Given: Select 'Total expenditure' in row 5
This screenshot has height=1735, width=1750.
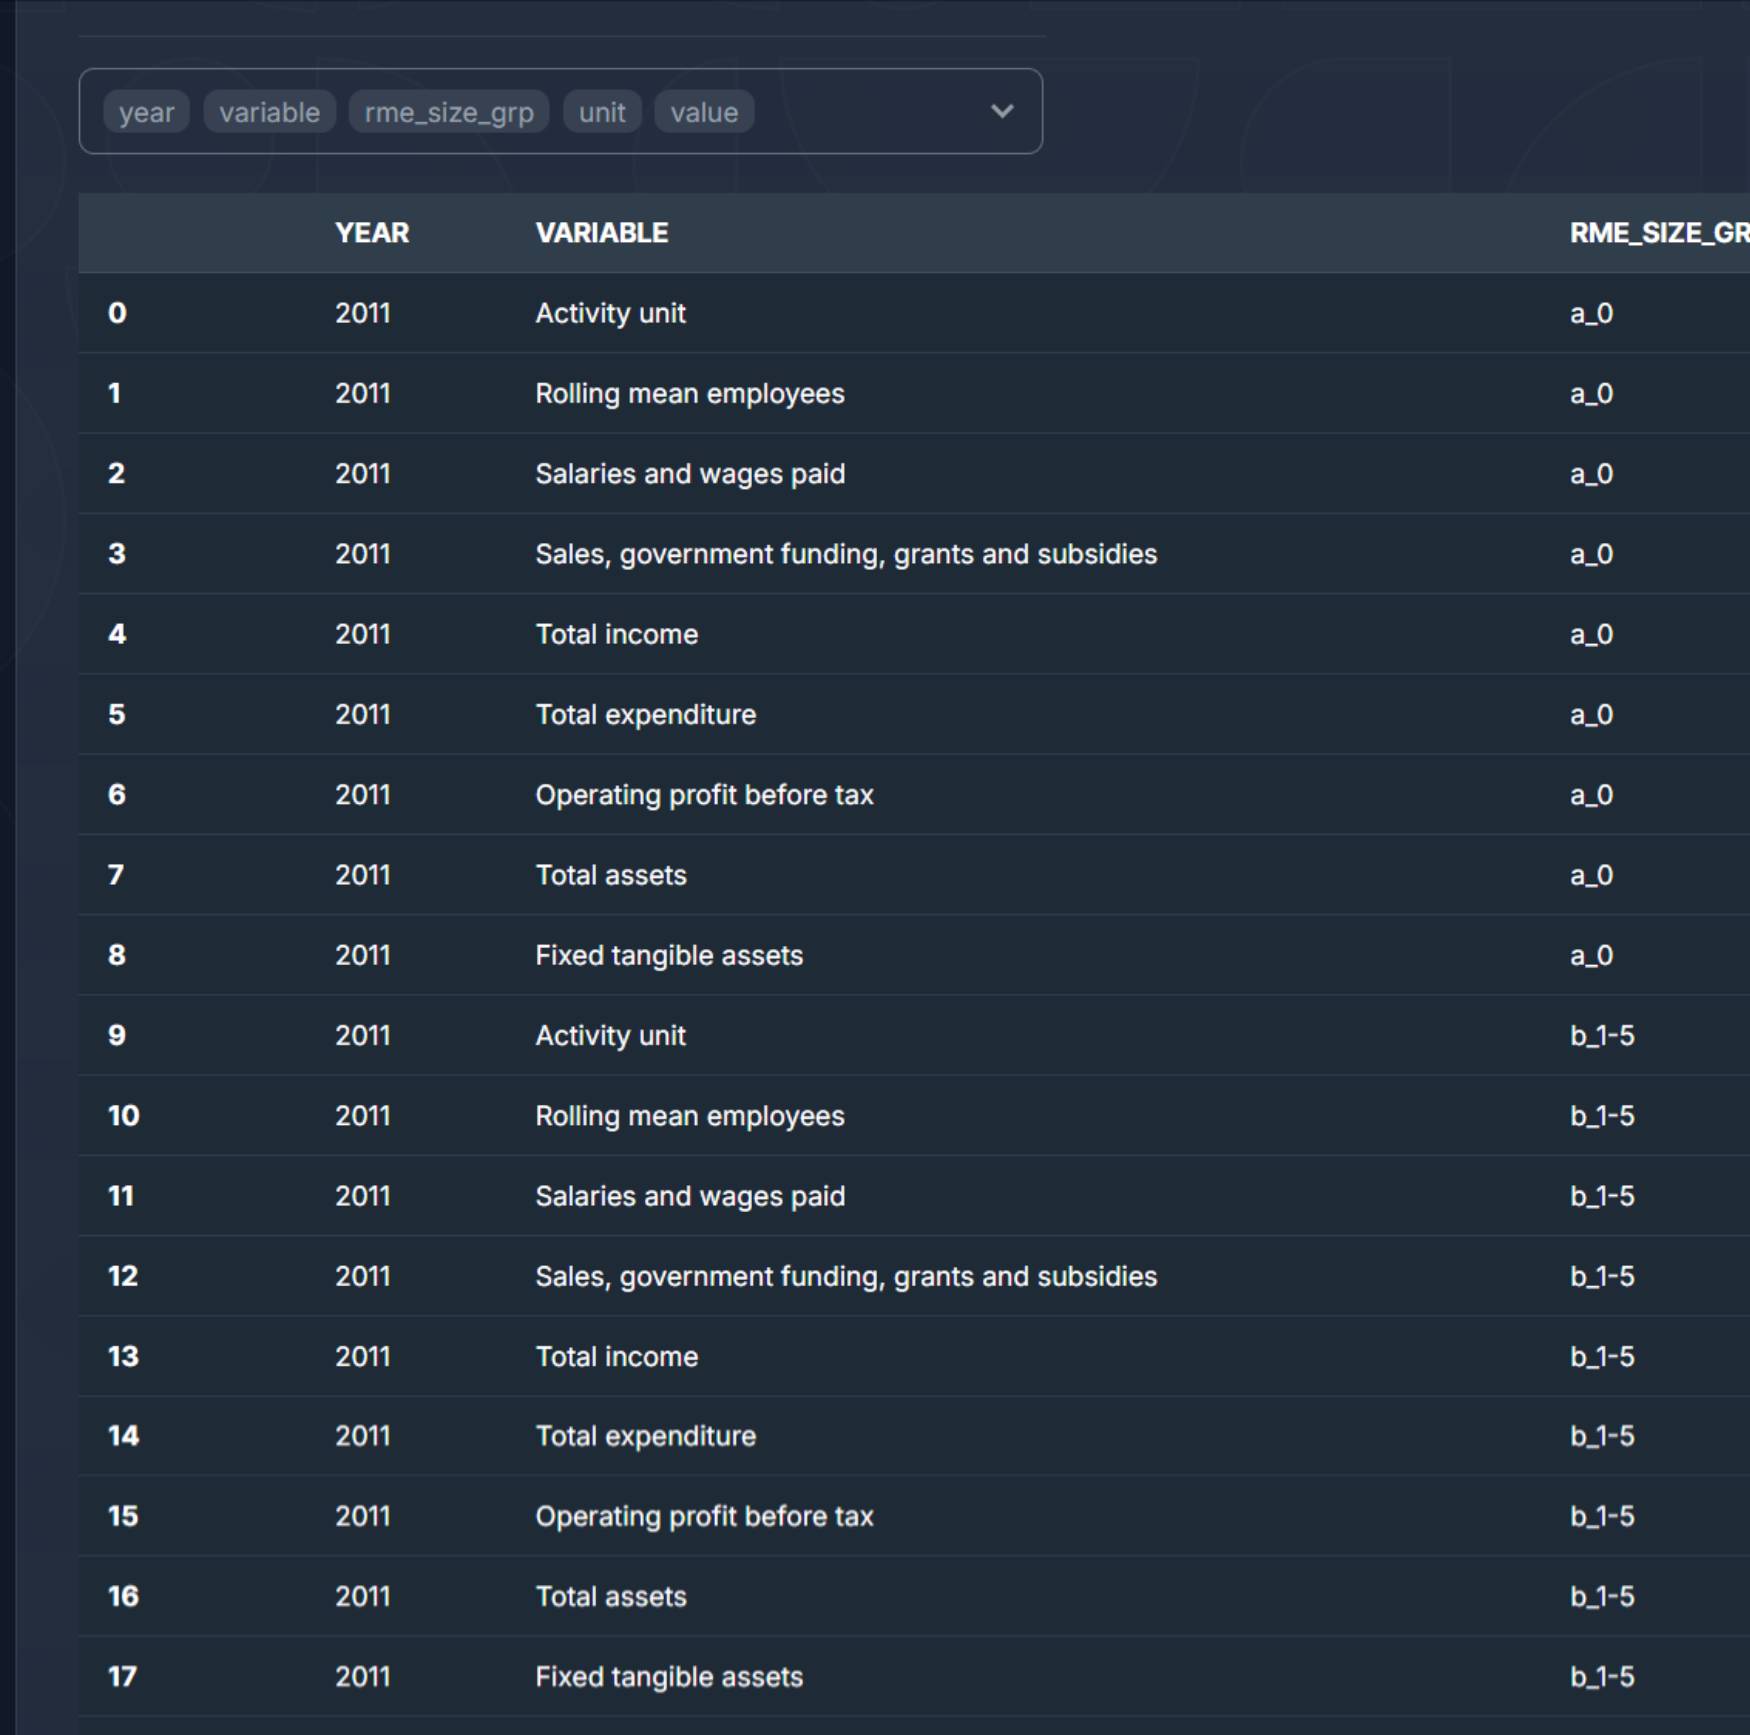Looking at the screenshot, I should point(646,715).
